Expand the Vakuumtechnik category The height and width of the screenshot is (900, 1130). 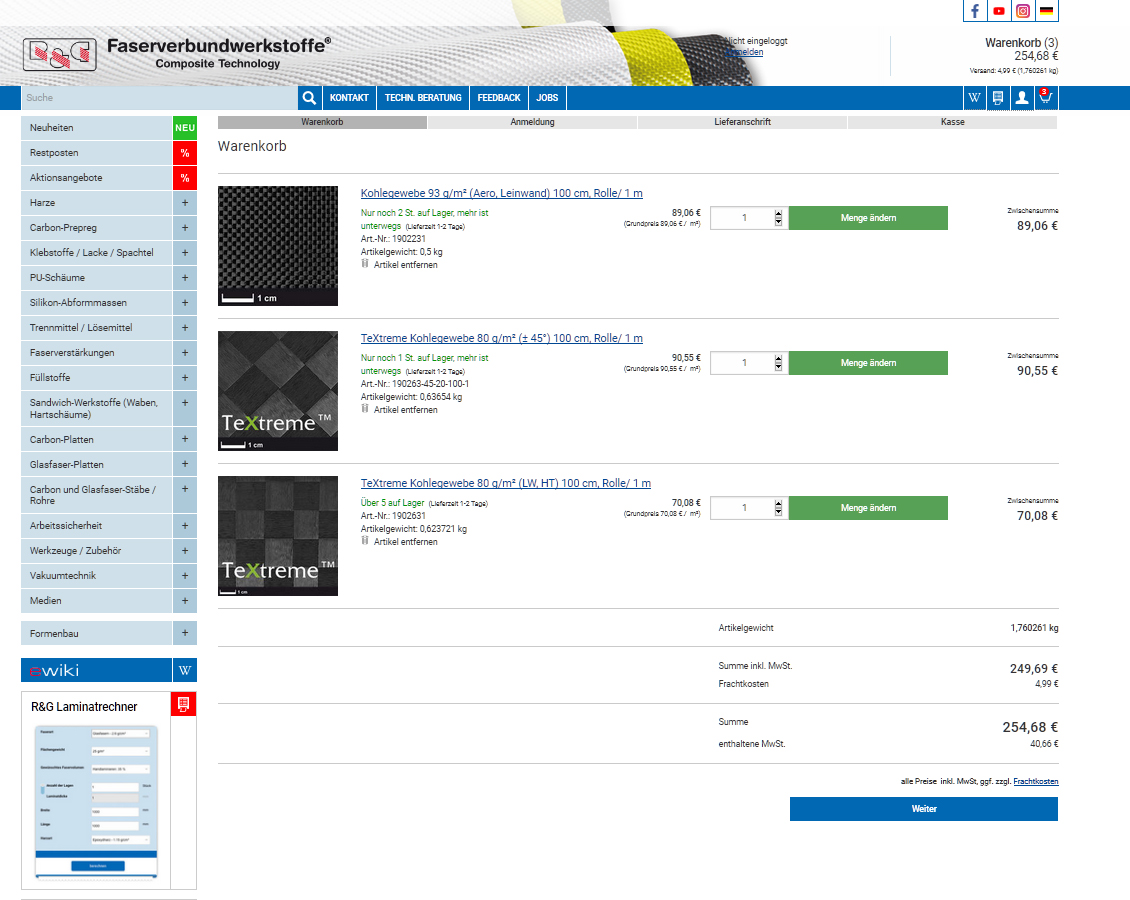point(185,576)
